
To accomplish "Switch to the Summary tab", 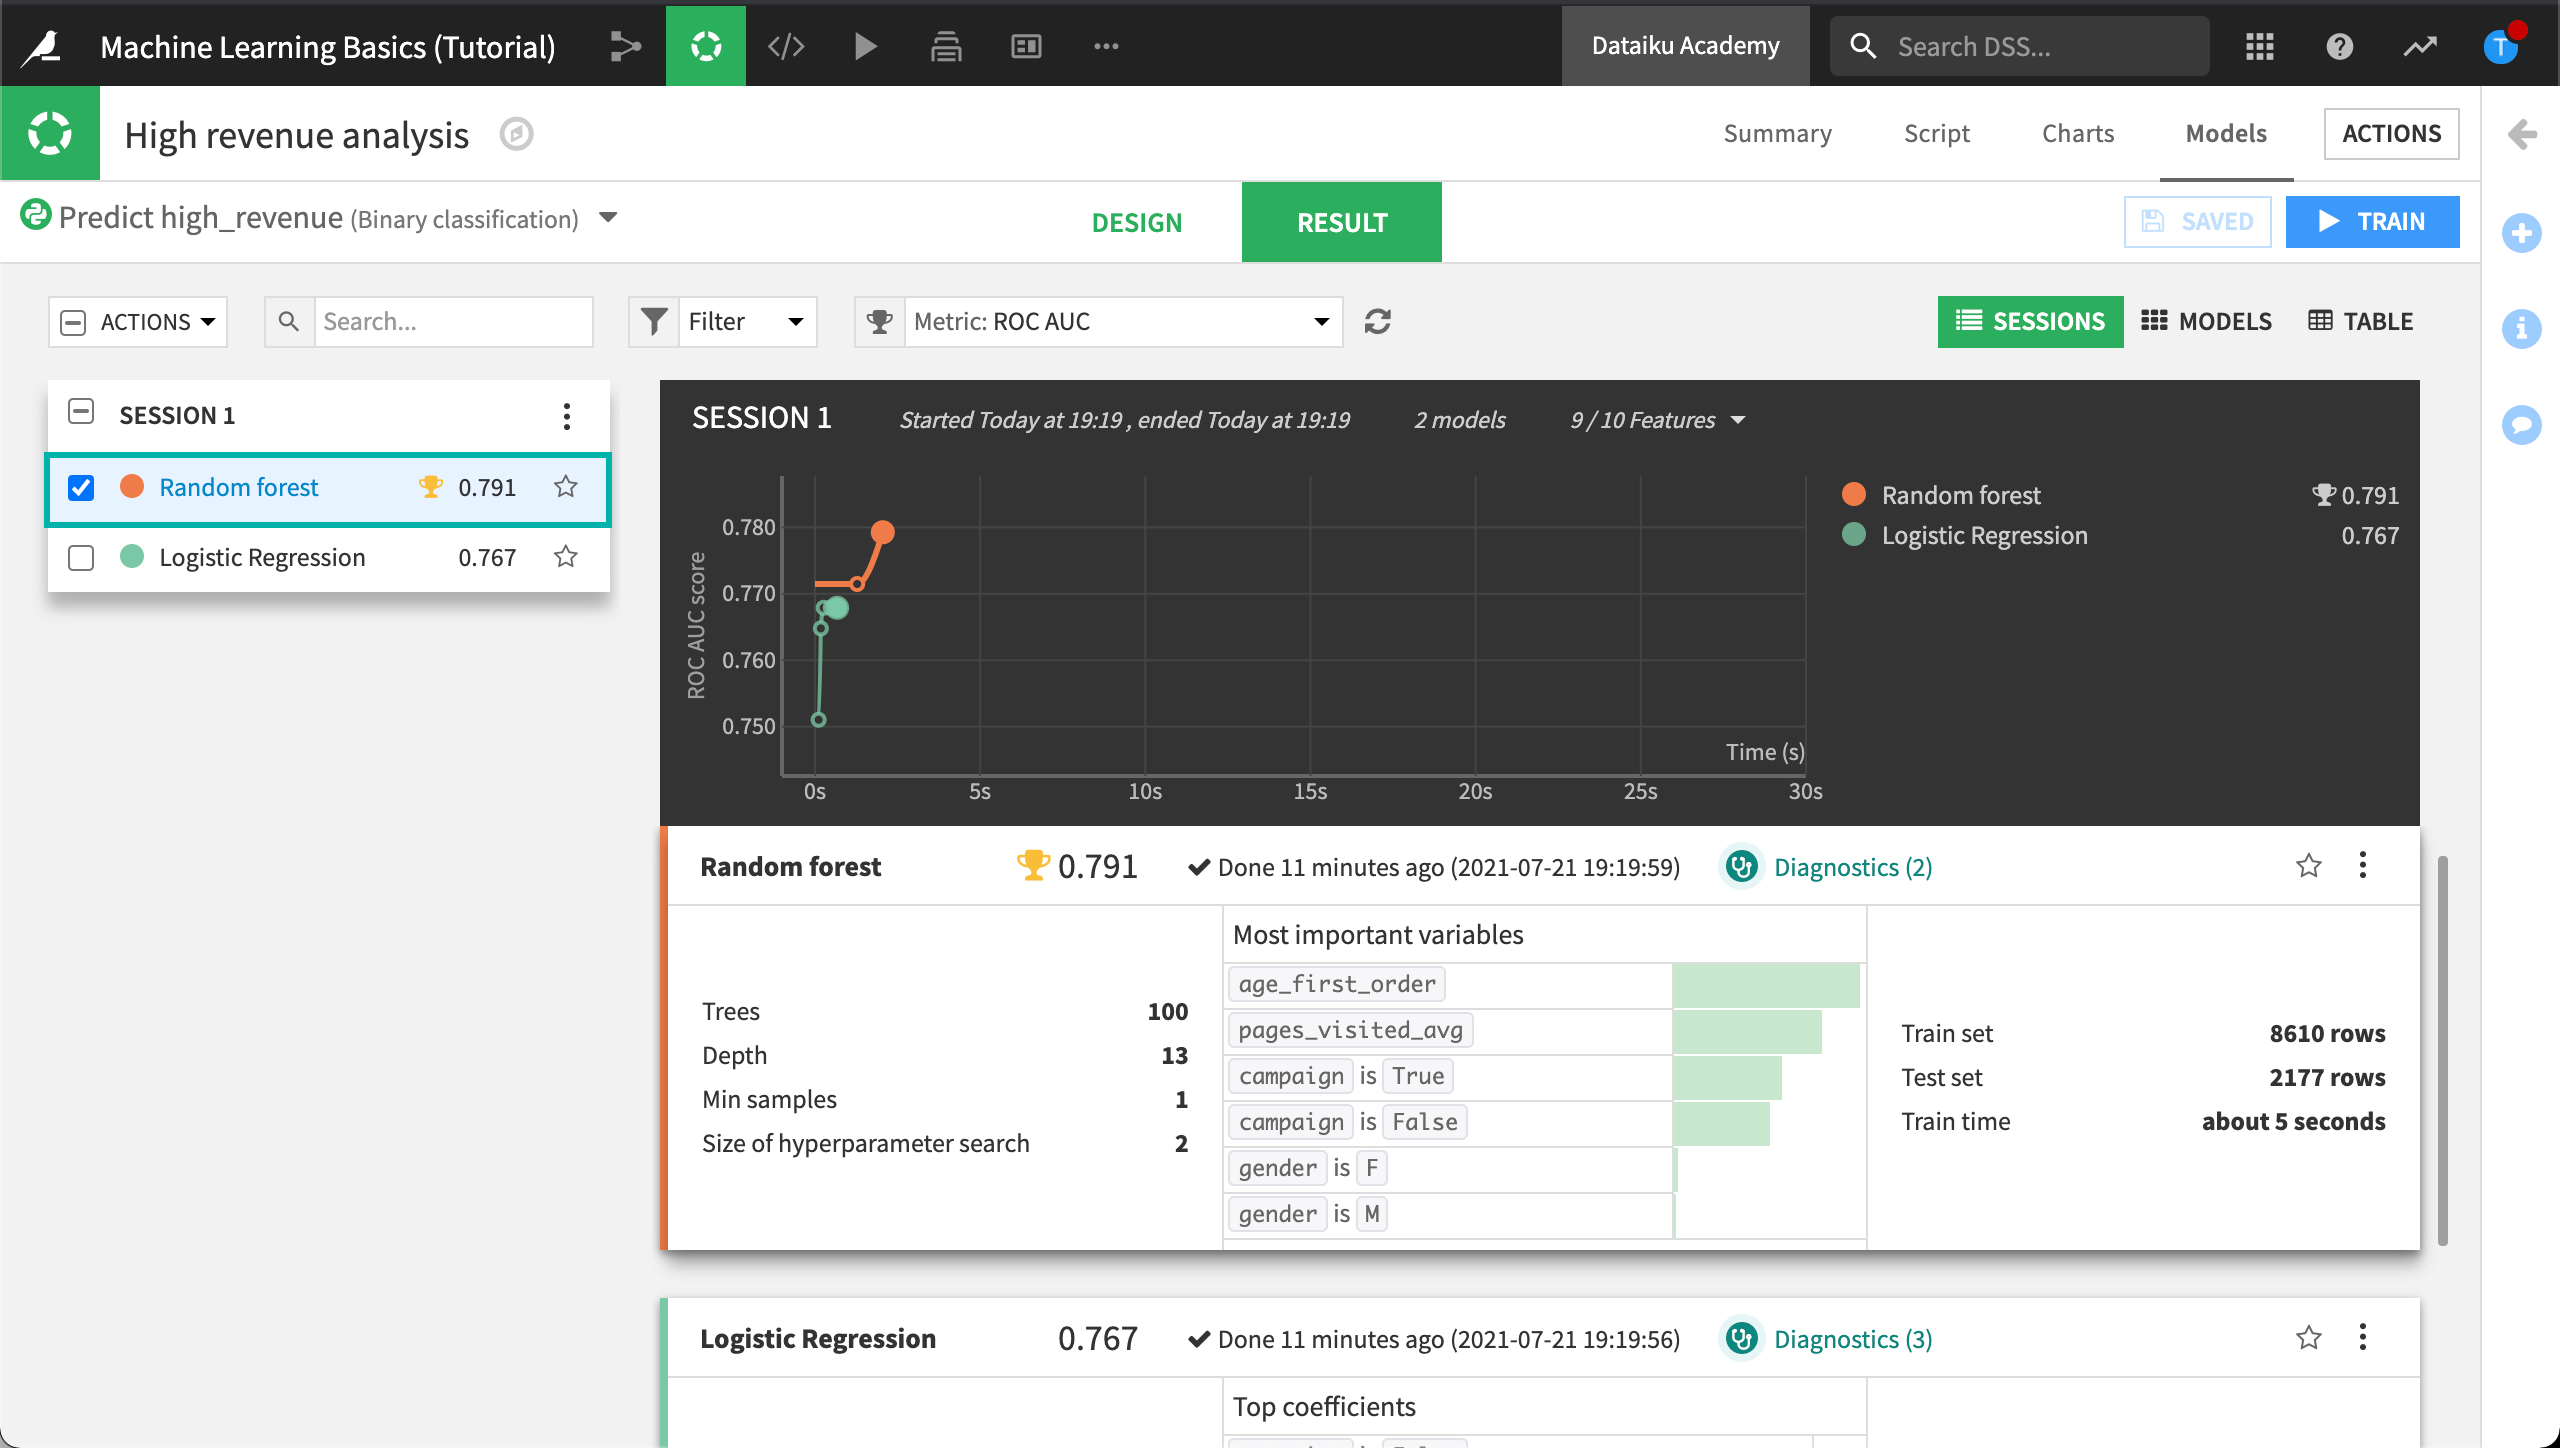I will 1777,133.
